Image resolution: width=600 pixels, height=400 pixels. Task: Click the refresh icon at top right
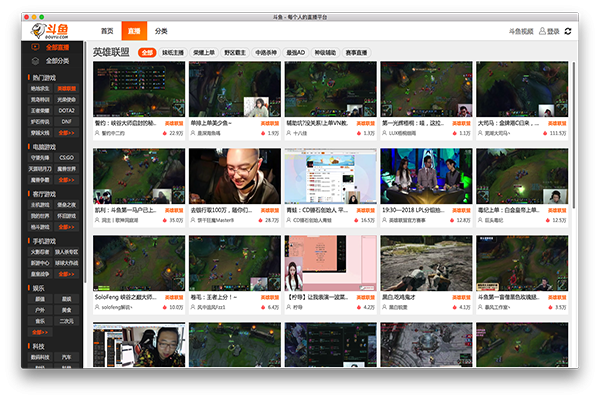point(568,31)
